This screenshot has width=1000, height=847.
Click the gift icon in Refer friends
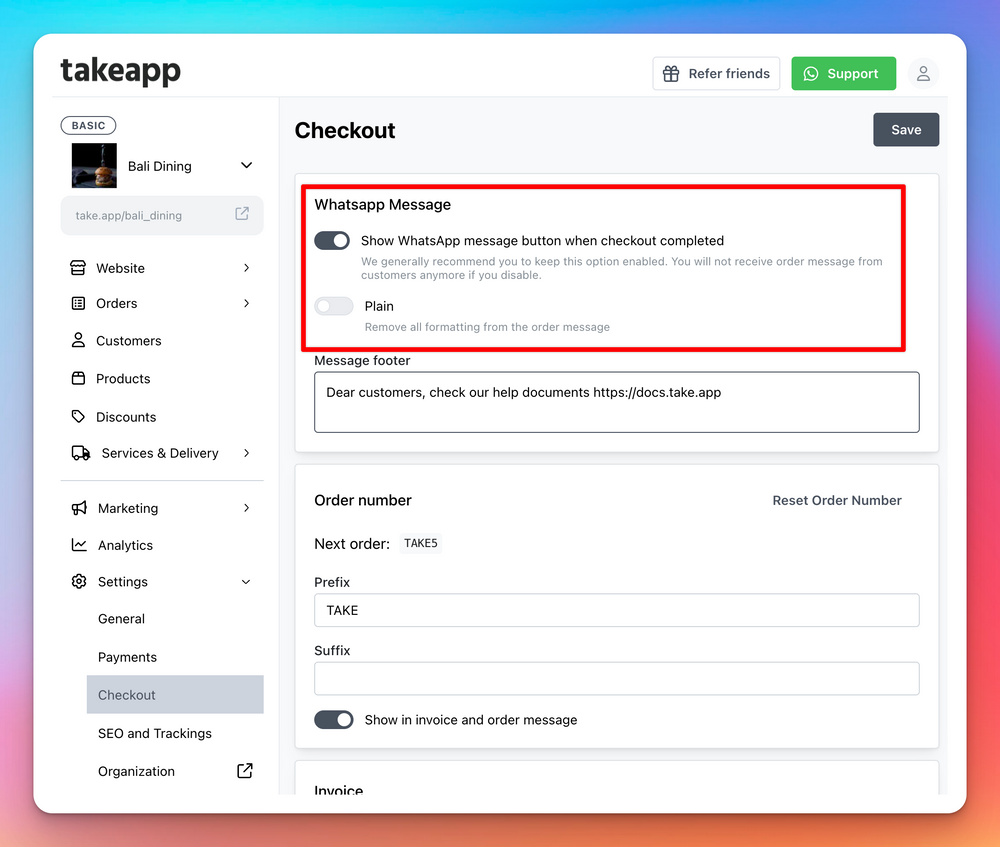pyautogui.click(x=671, y=74)
